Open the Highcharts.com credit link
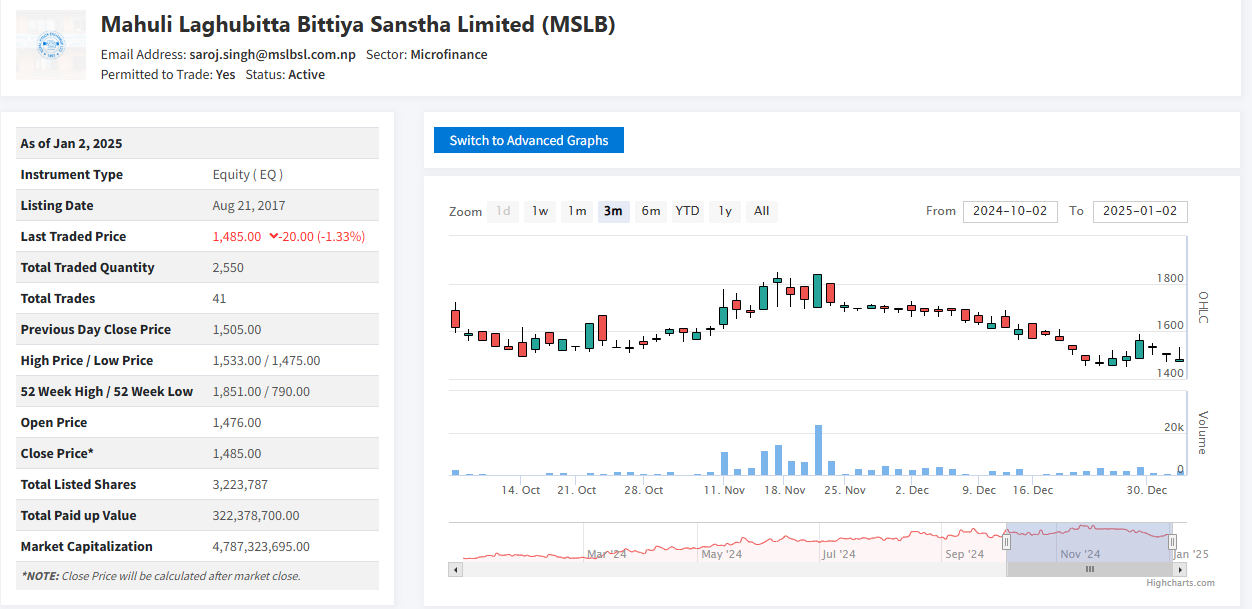The image size is (1252, 609). 1180,583
